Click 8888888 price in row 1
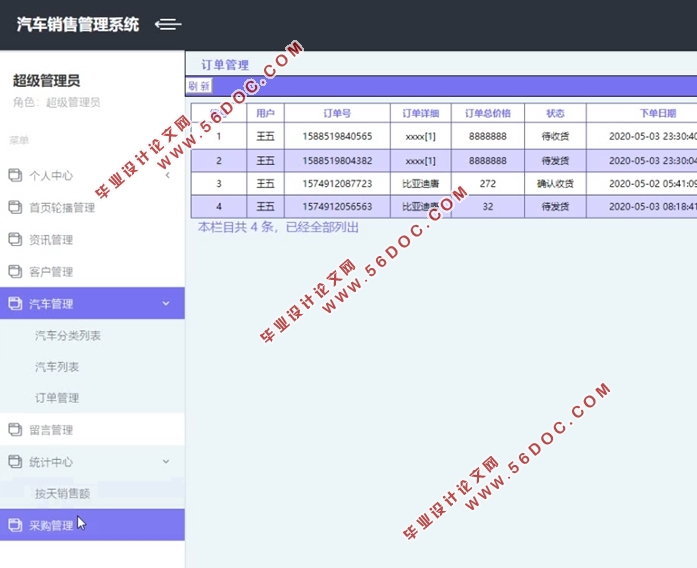 point(488,136)
